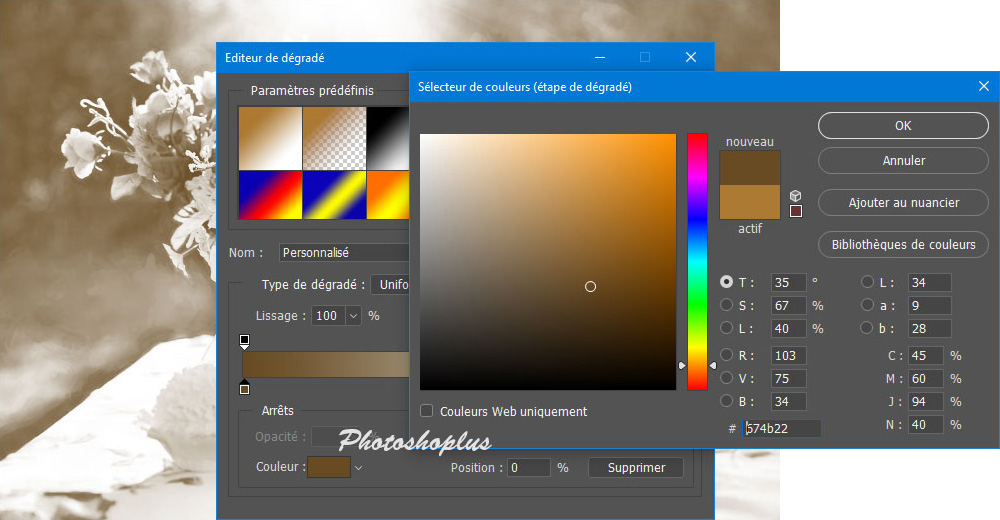Select the left color stop below gradient bar
The image size is (1000, 520).
(244, 387)
